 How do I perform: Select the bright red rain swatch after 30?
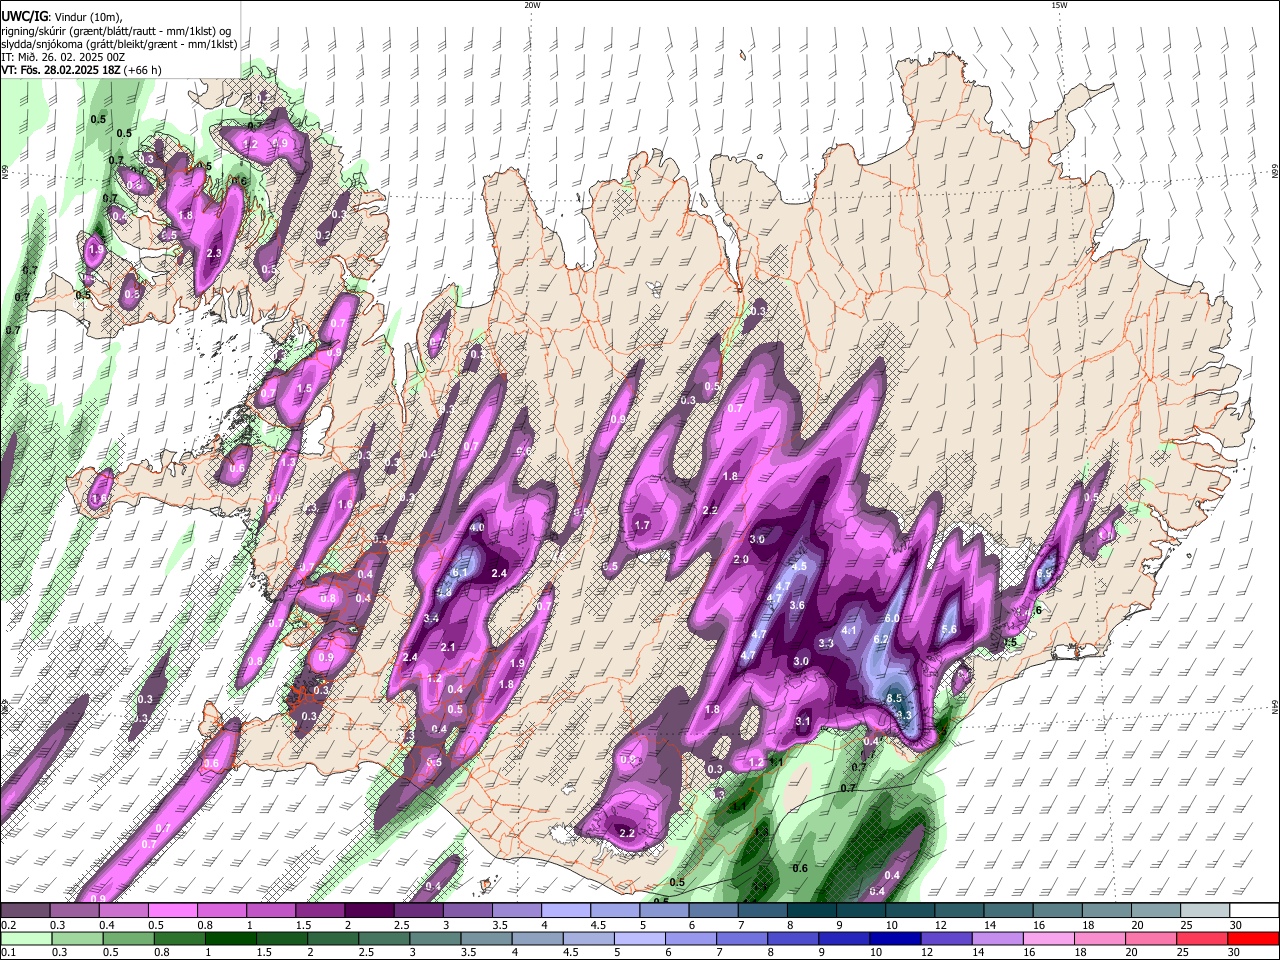pyautogui.click(x=1253, y=939)
